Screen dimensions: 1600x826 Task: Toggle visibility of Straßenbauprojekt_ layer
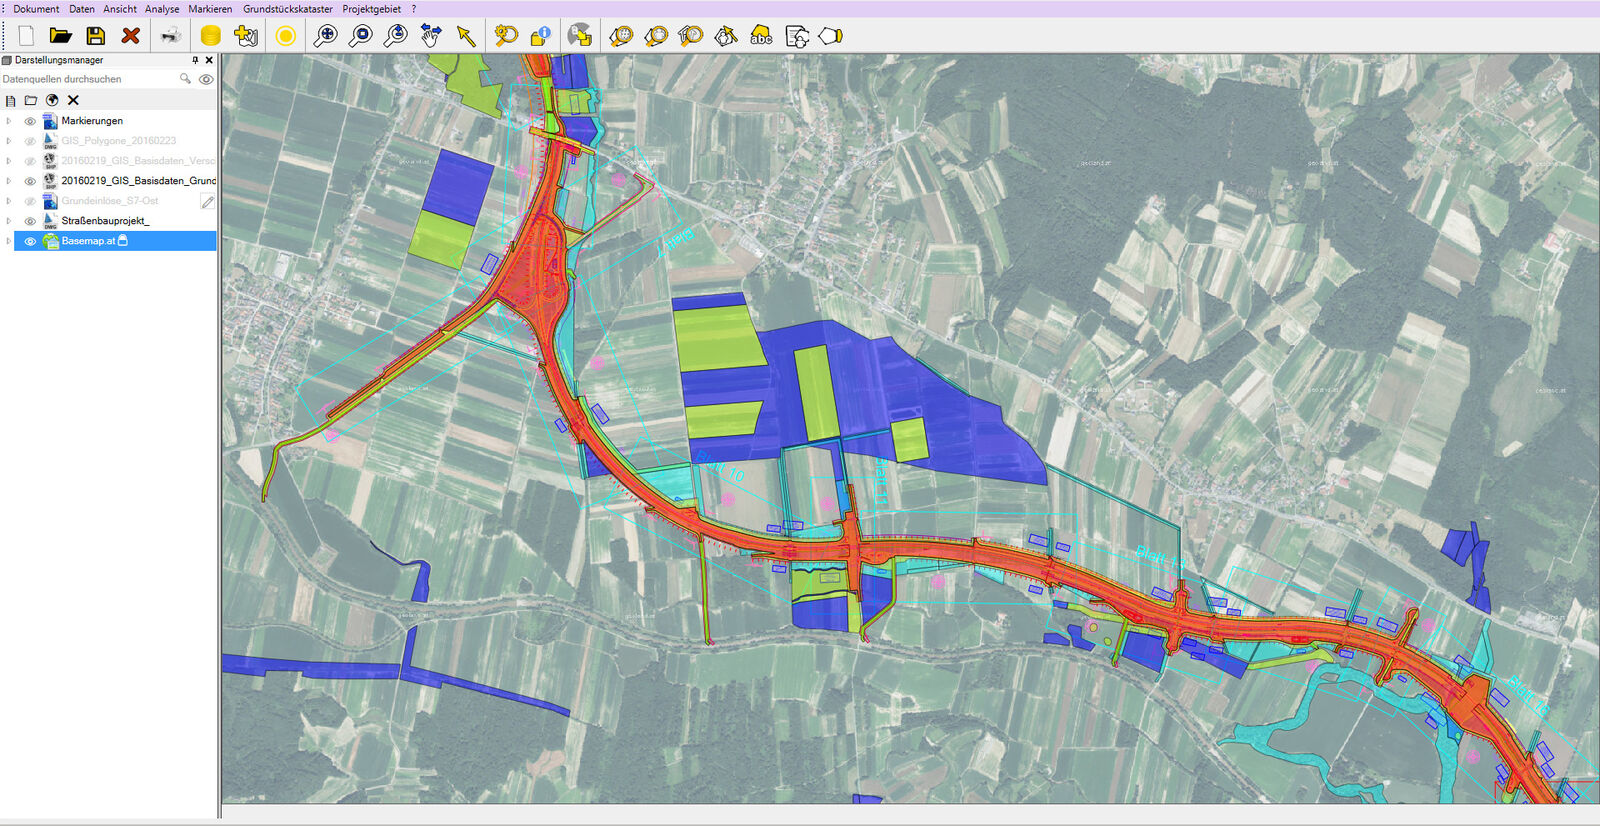30,221
